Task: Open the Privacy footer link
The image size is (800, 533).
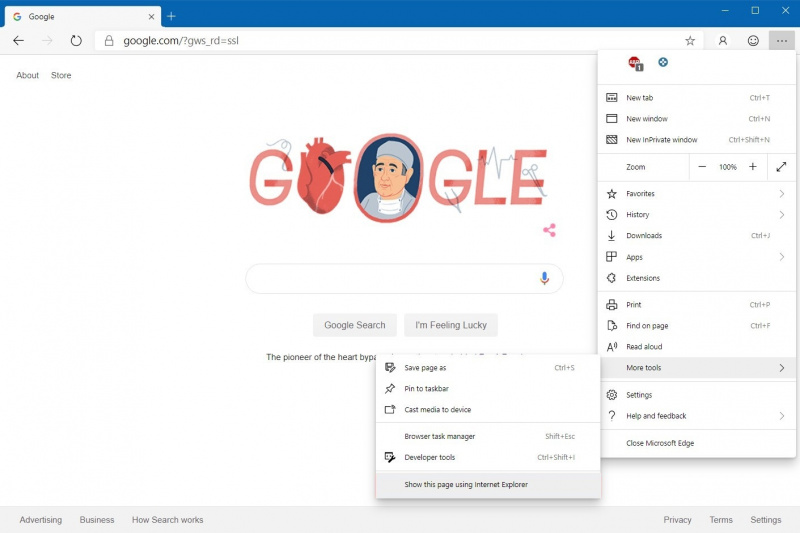Action: click(x=677, y=520)
